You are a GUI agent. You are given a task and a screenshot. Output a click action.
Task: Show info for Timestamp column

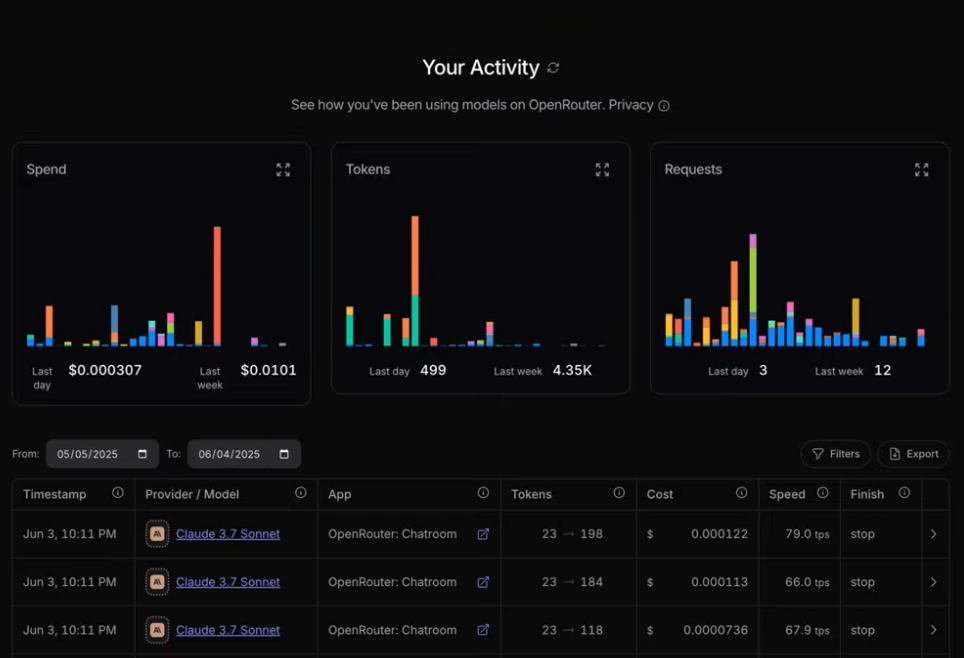(x=117, y=493)
